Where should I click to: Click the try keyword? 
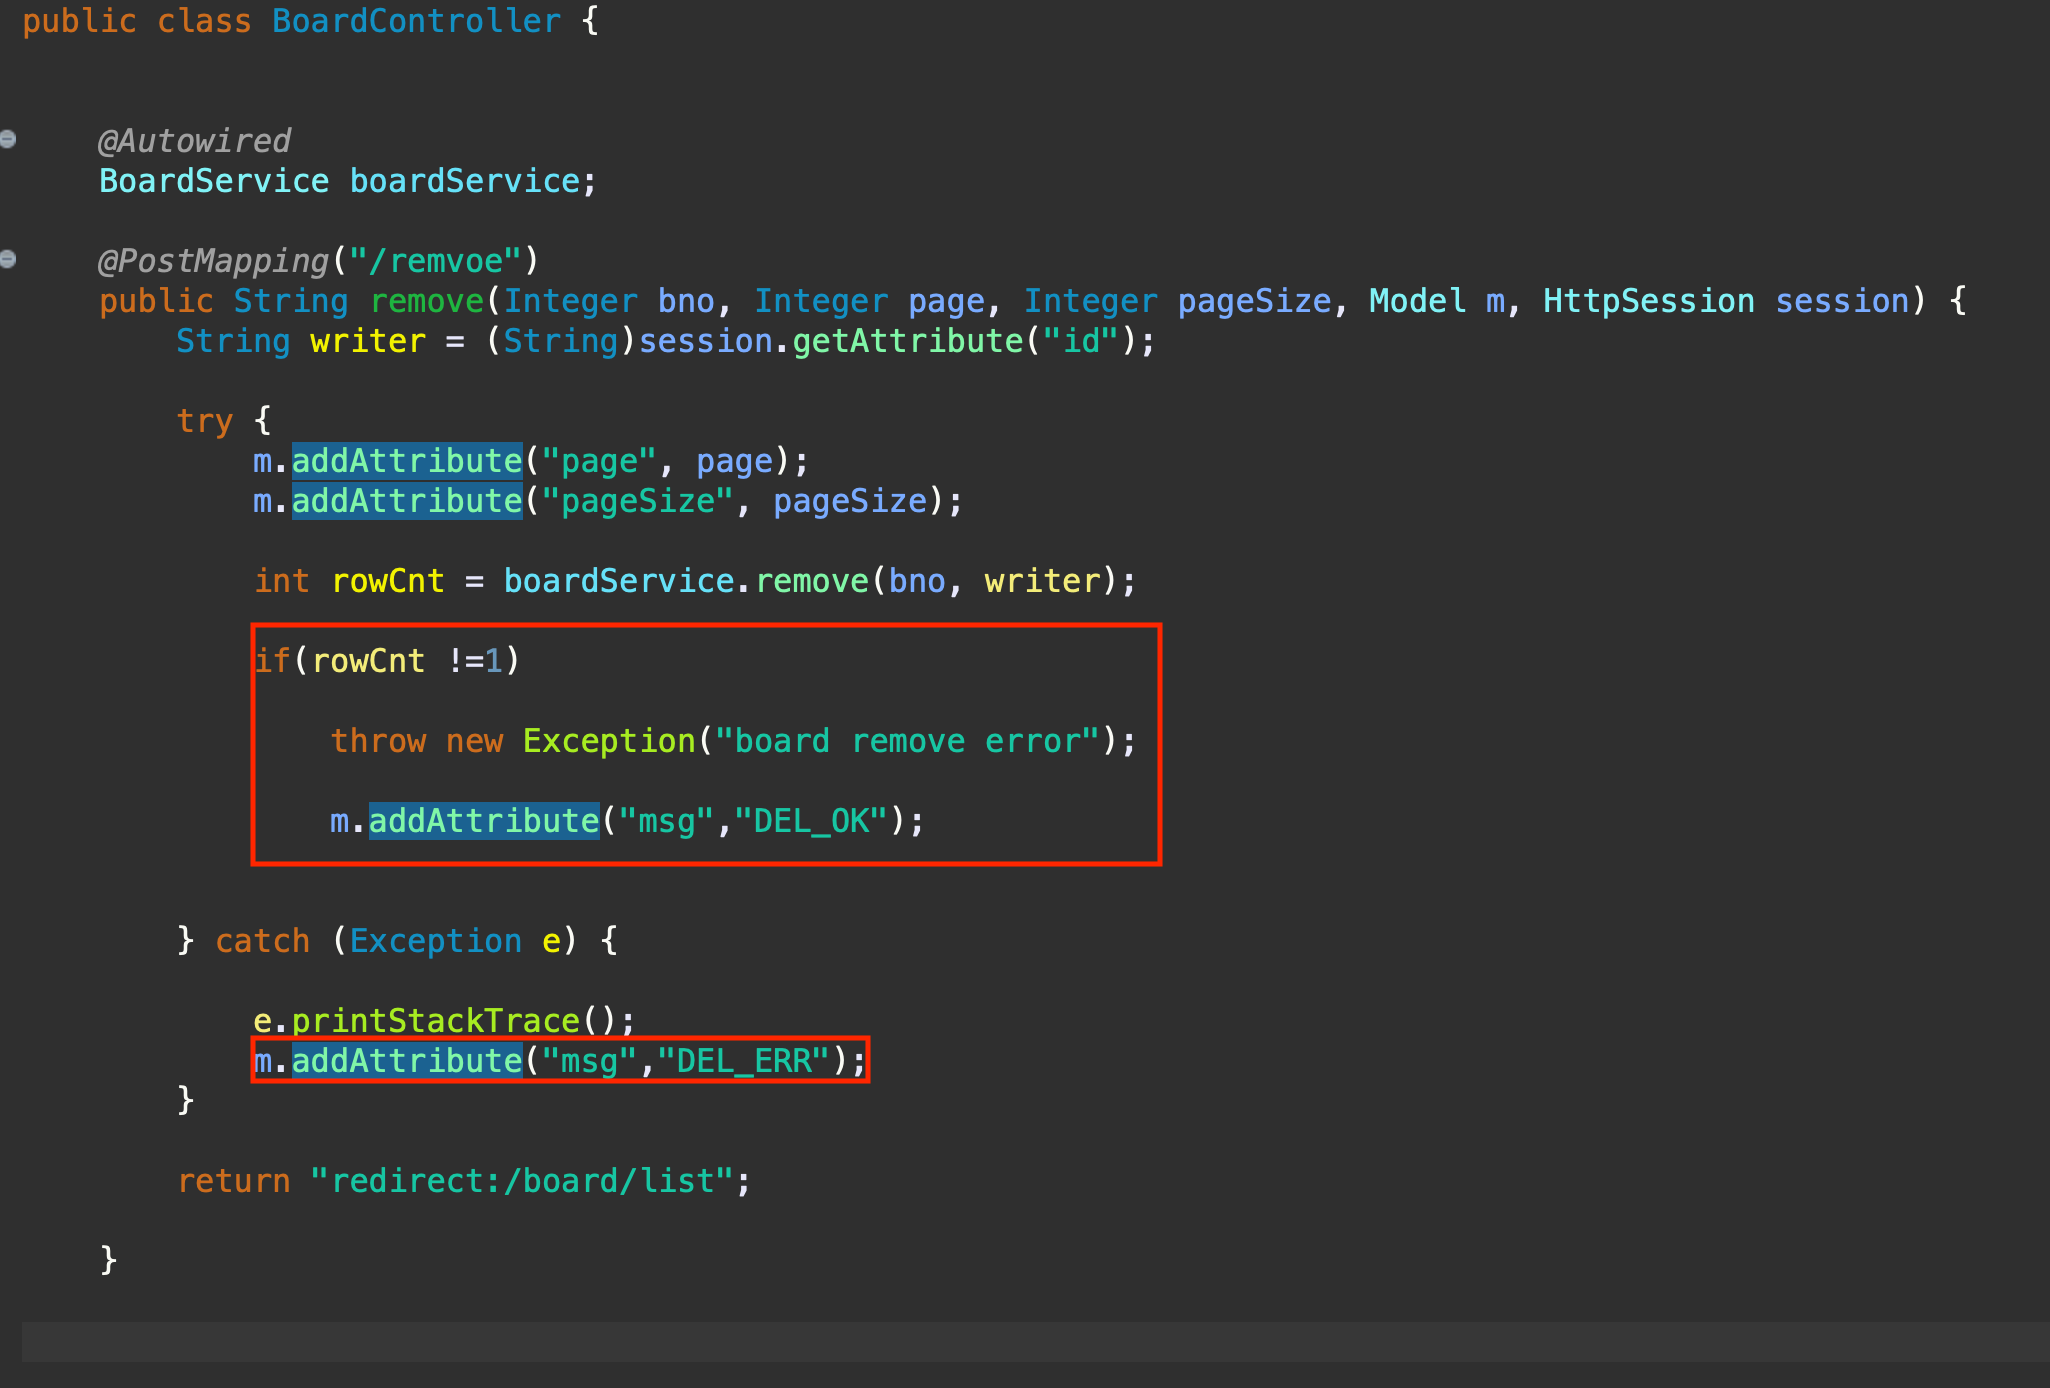[204, 421]
